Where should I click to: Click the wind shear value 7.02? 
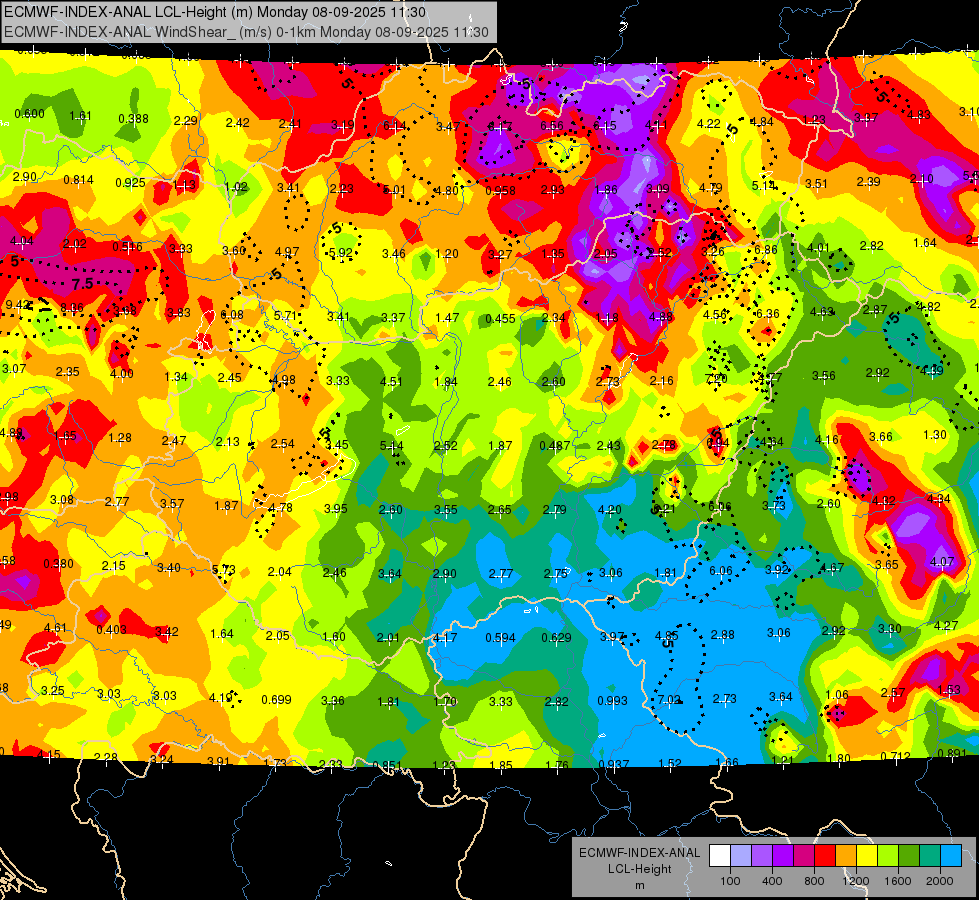[669, 700]
